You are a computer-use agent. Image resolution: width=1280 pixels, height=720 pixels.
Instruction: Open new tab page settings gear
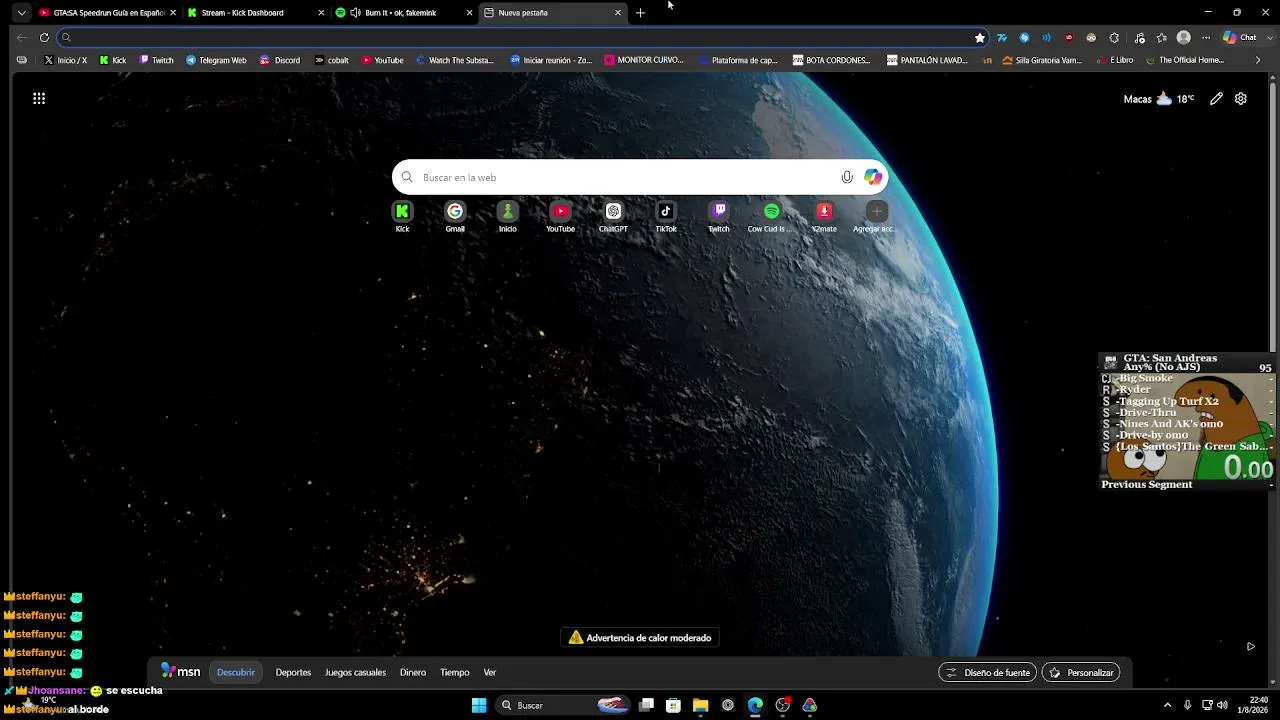pos(1241,99)
